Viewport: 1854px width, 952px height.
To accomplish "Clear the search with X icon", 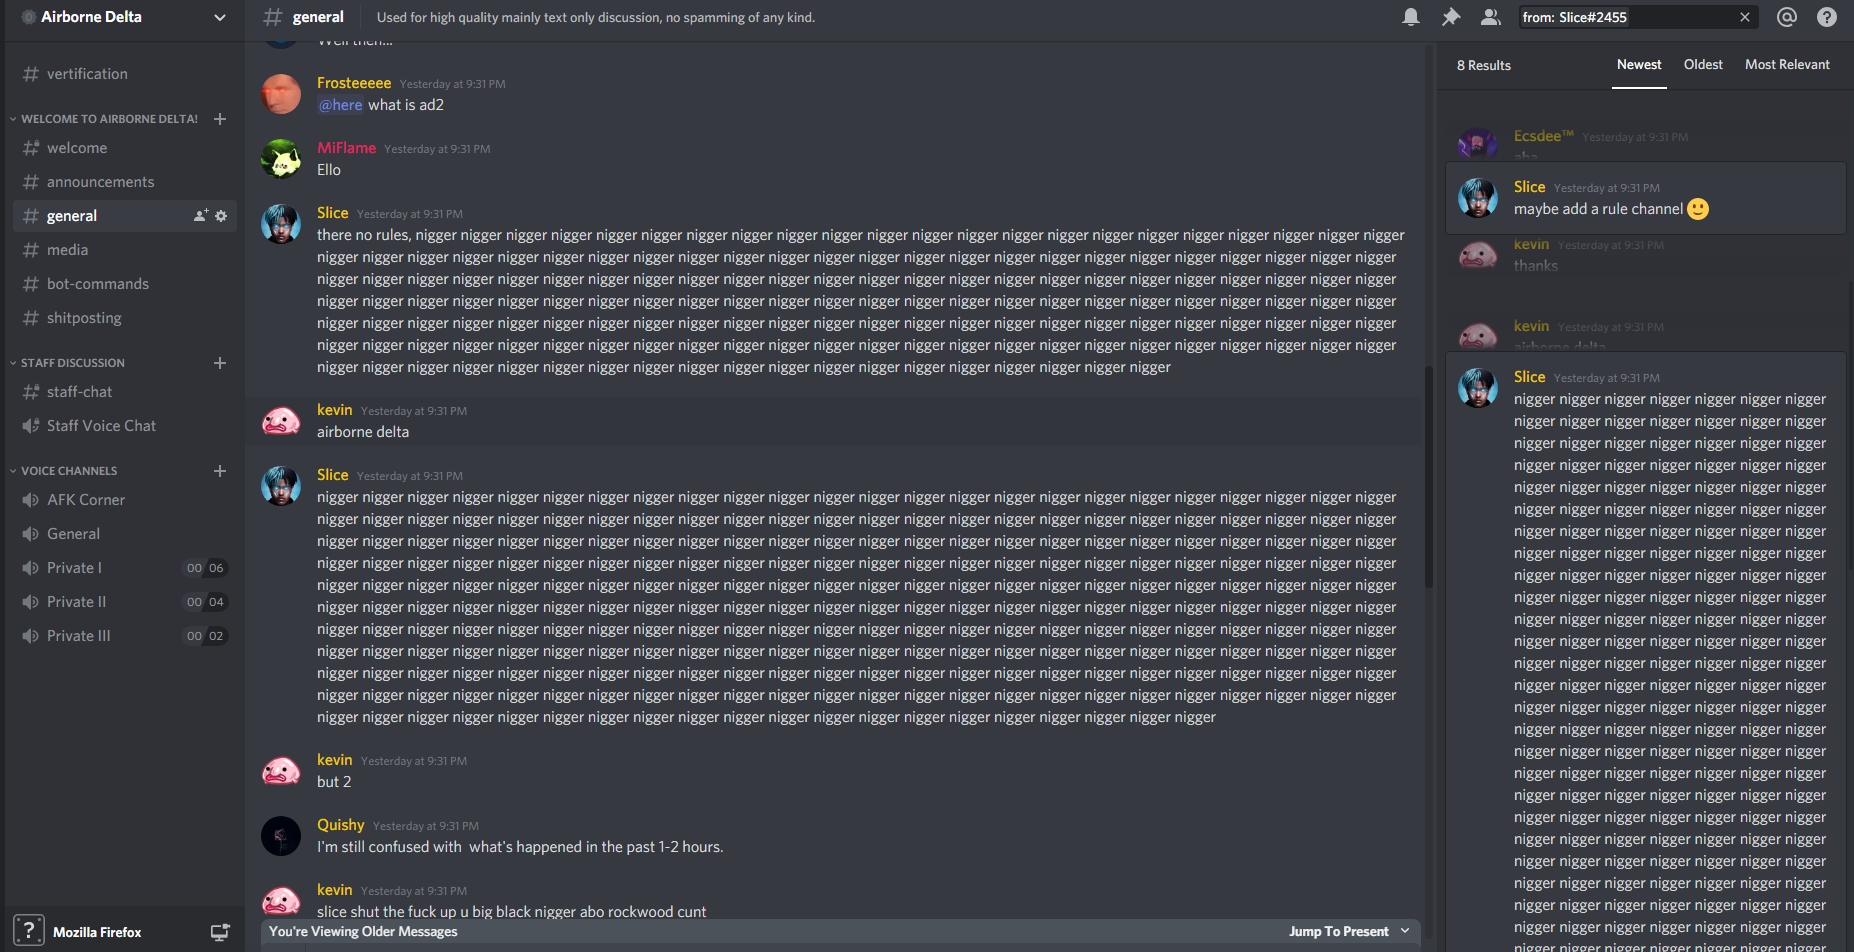I will tap(1745, 17).
